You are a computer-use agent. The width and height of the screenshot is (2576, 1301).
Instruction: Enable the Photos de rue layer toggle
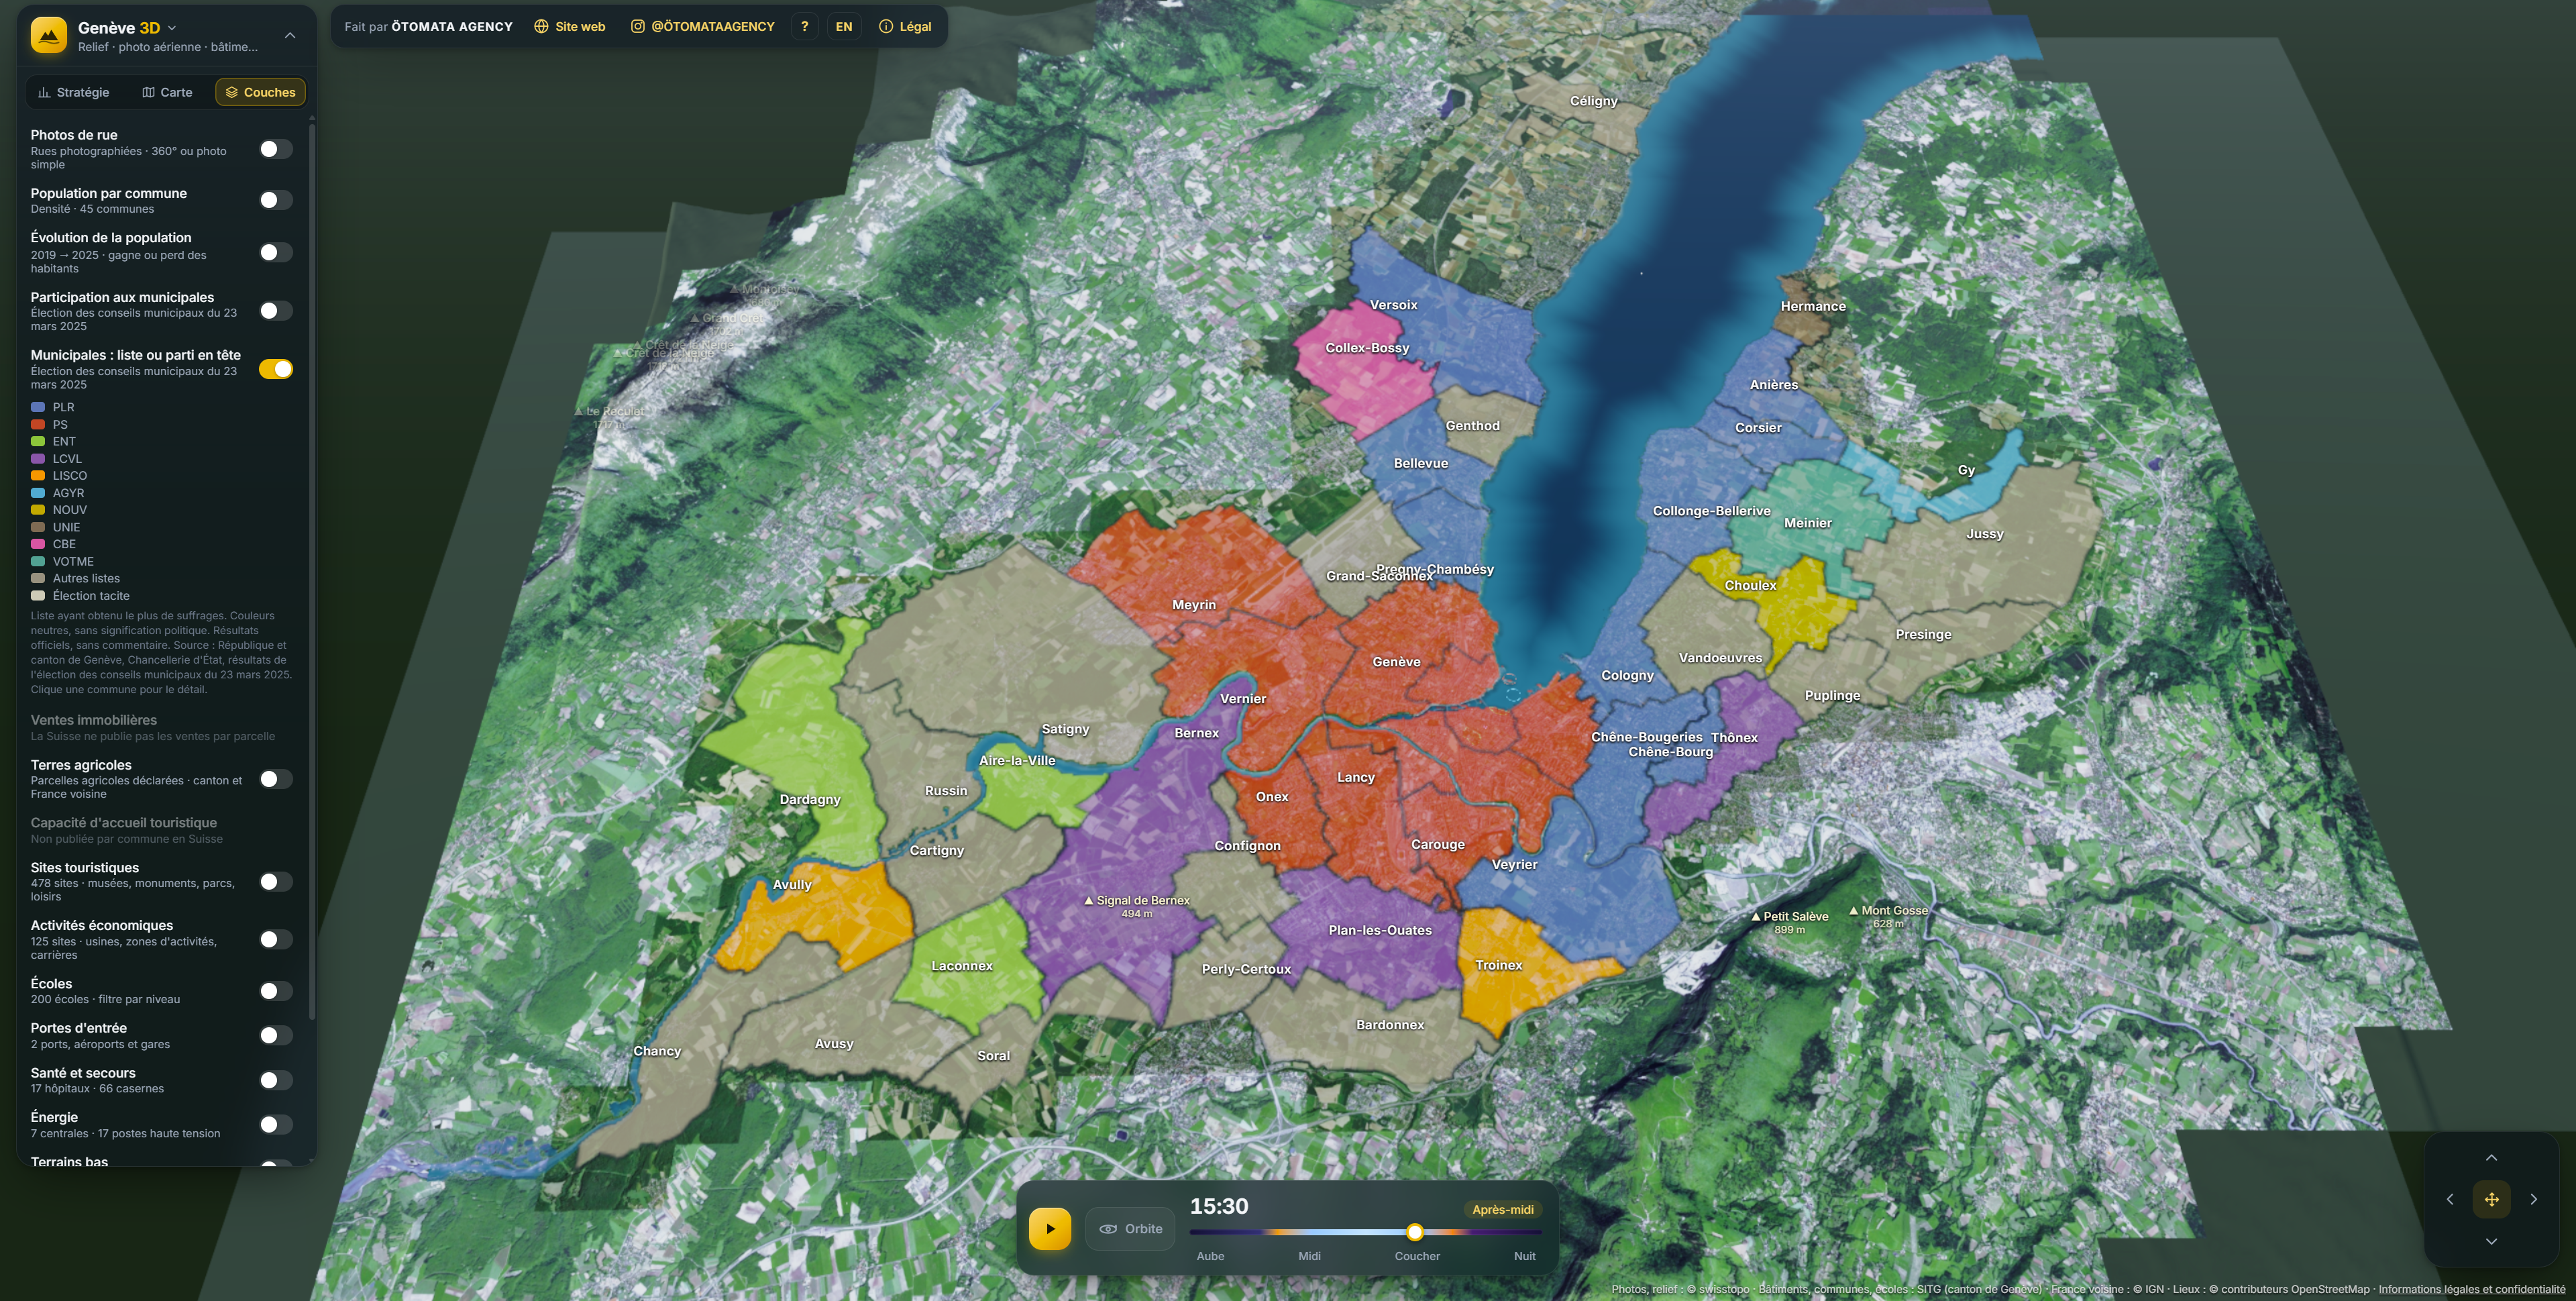pos(276,149)
